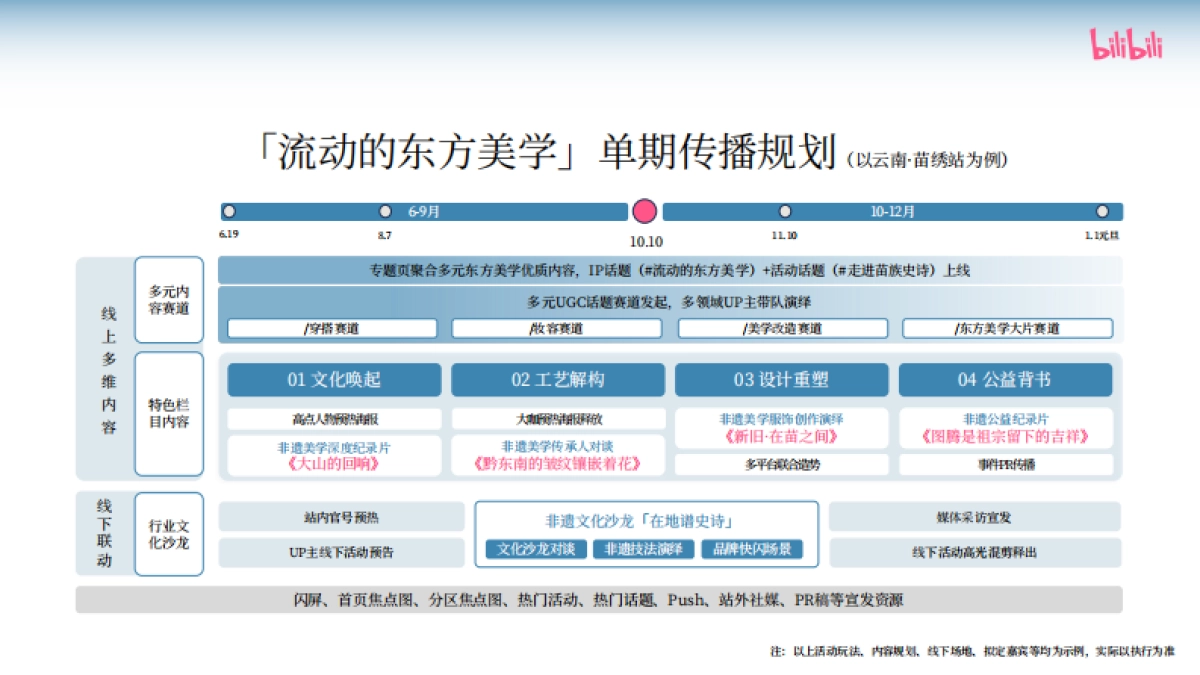The image size is (1200, 675).
Task: Click the 8.7 timeline marker dot
Action: click(x=385, y=210)
